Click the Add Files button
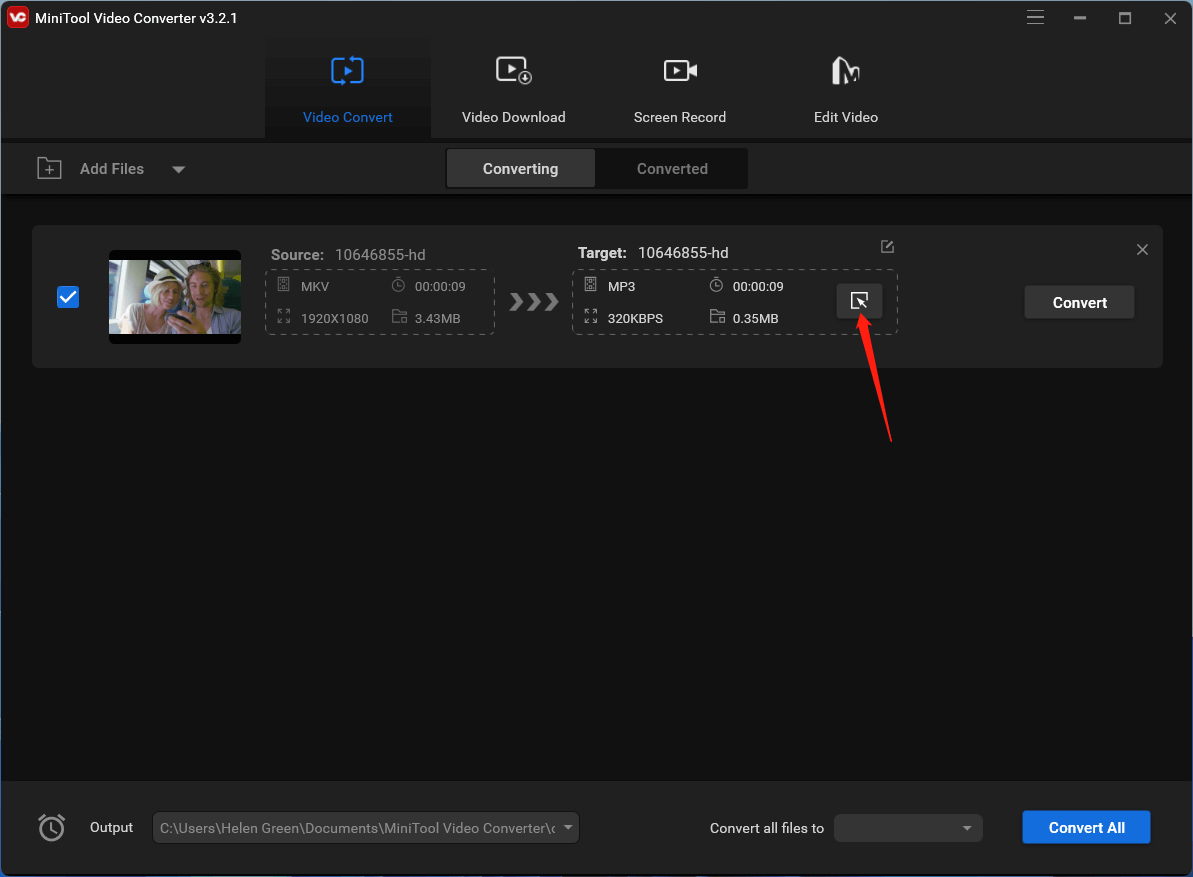The width and height of the screenshot is (1193, 877). pos(112,169)
